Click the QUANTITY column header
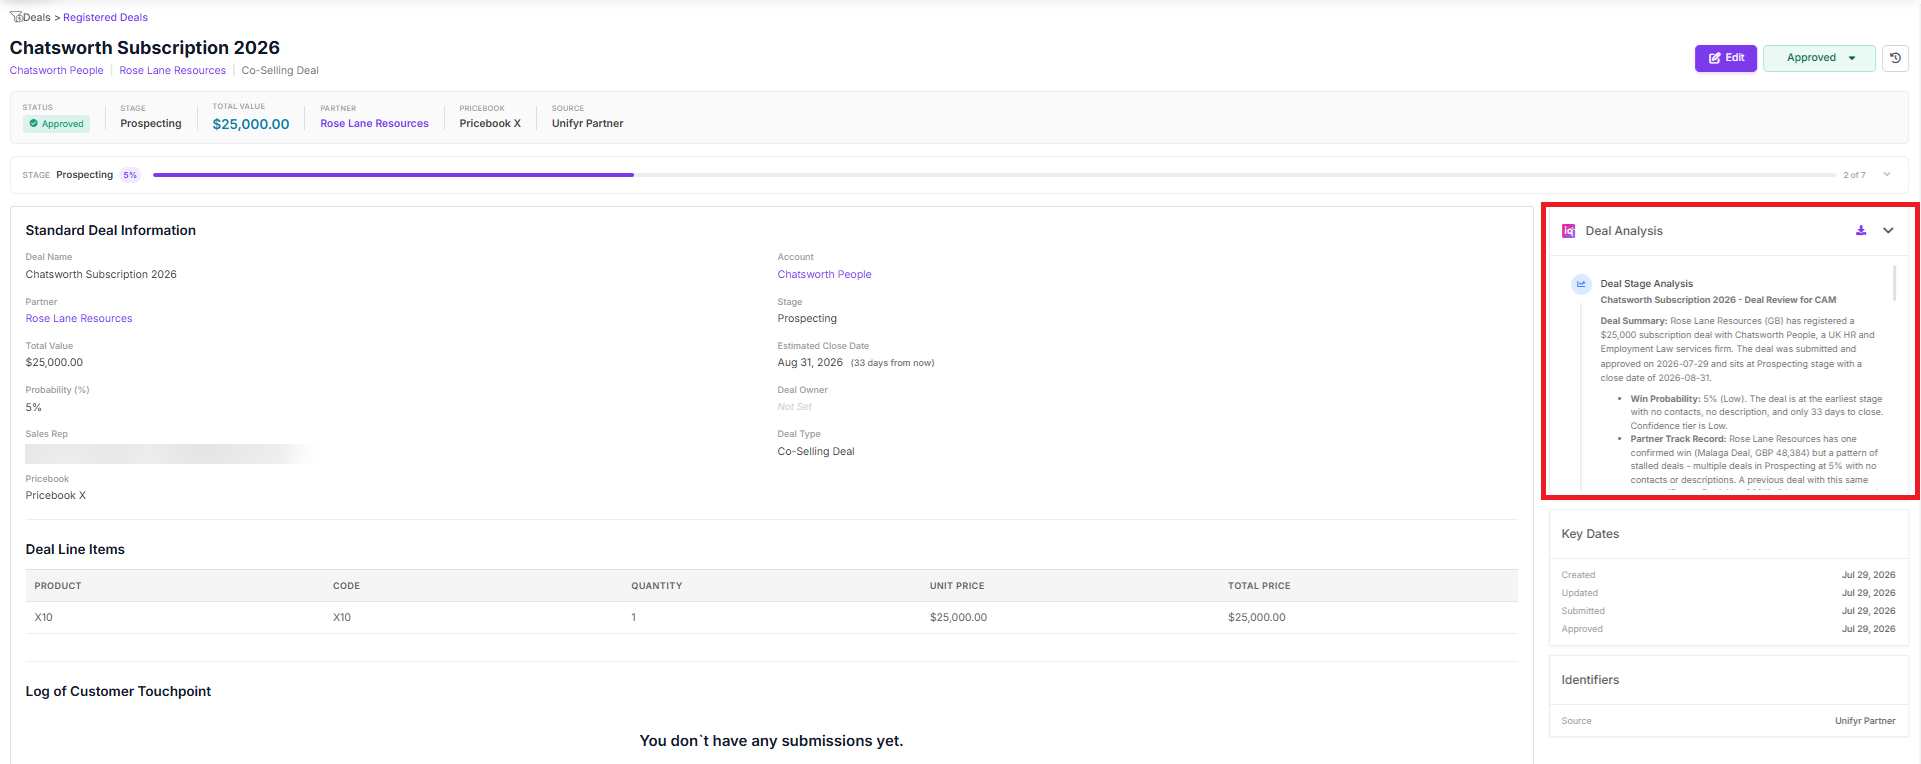The image size is (1921, 764). pos(657,586)
